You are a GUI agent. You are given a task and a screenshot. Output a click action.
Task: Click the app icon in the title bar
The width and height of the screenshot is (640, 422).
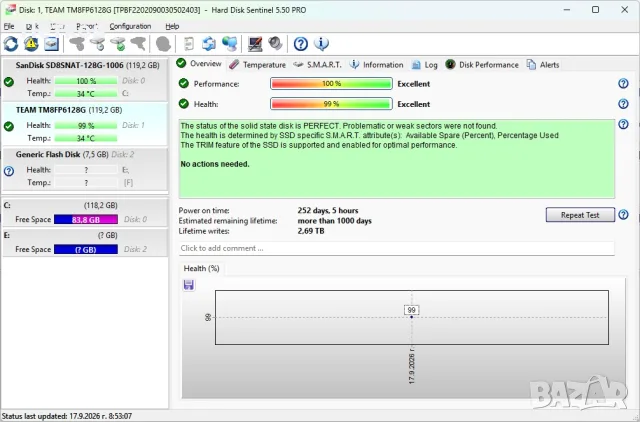tap(10, 10)
